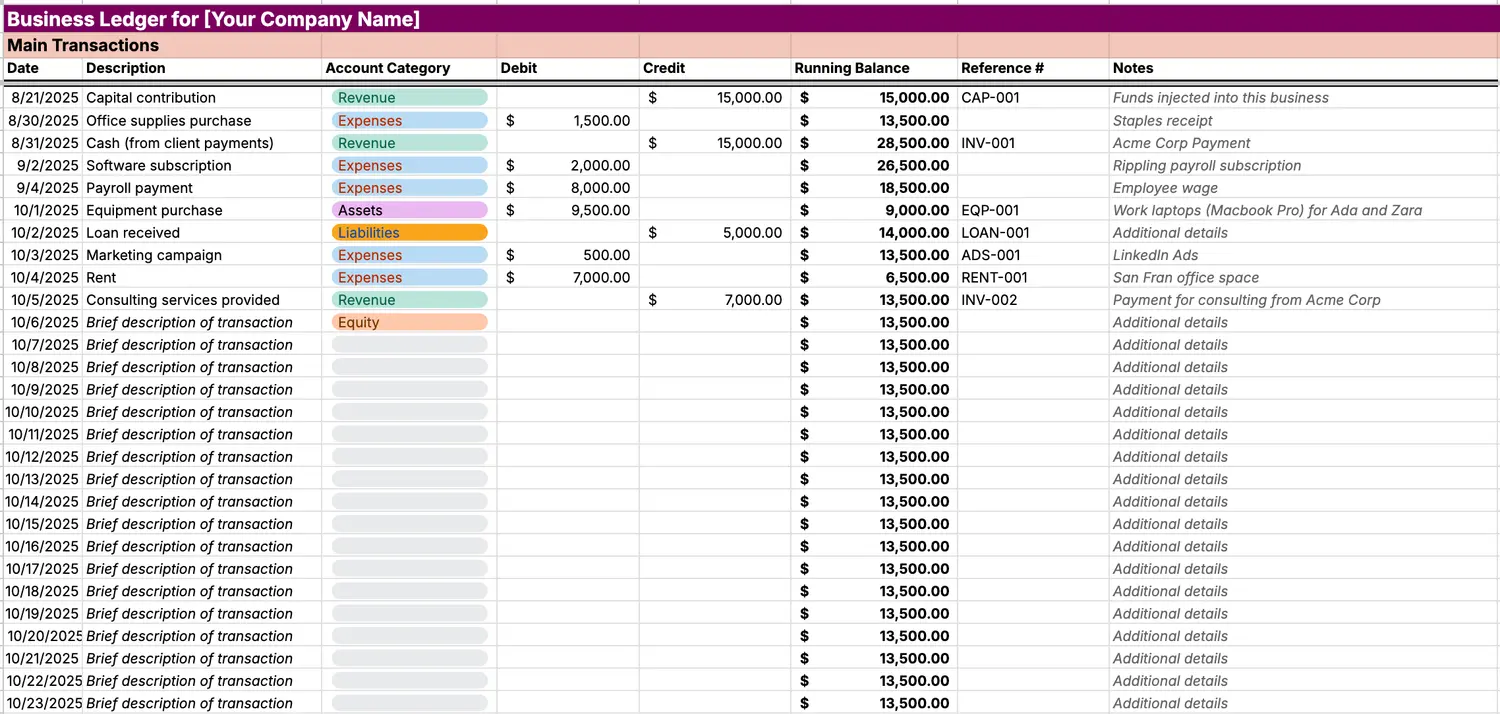
Task: Select the Debit column header
Action: pos(568,68)
